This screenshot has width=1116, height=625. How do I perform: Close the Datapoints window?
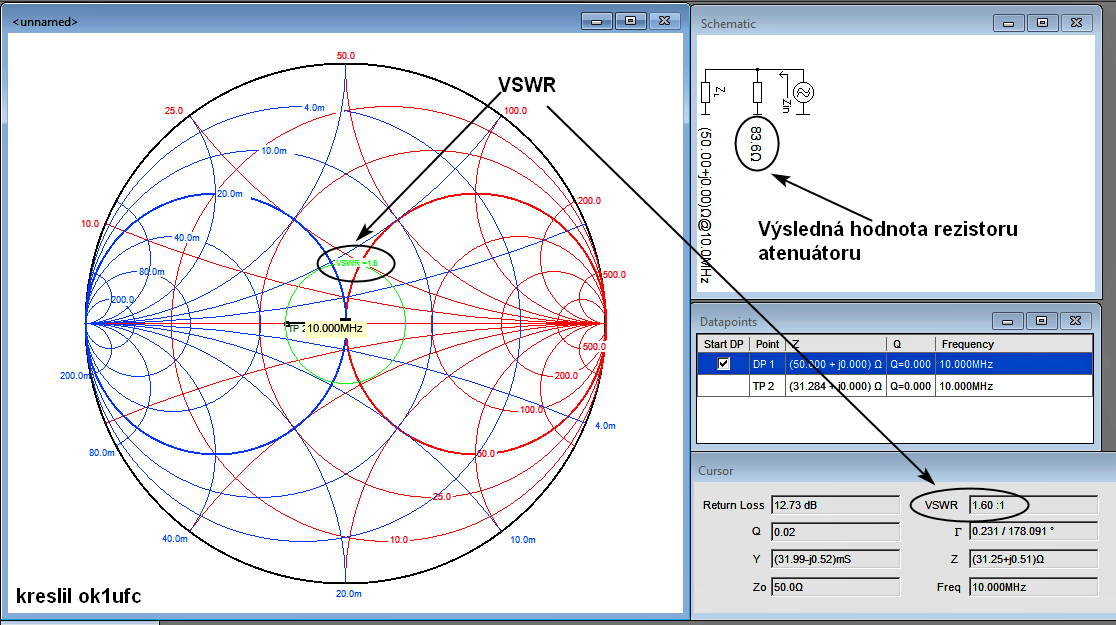(1074, 320)
